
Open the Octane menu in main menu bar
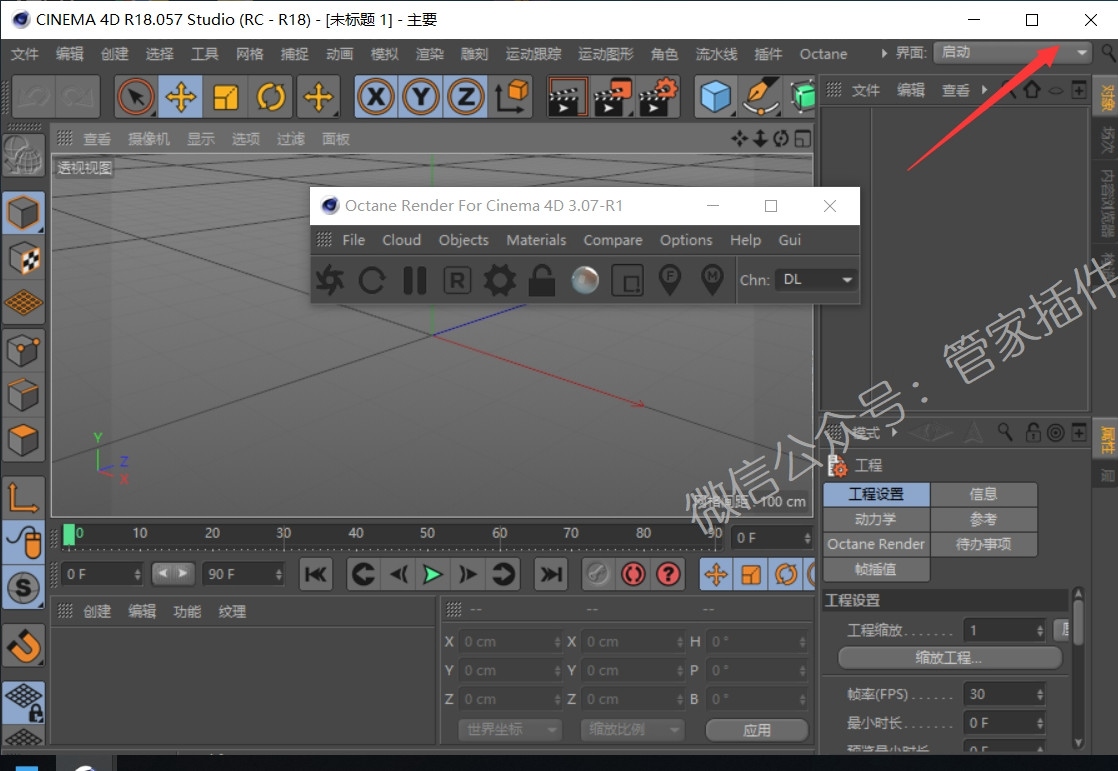[x=824, y=53]
